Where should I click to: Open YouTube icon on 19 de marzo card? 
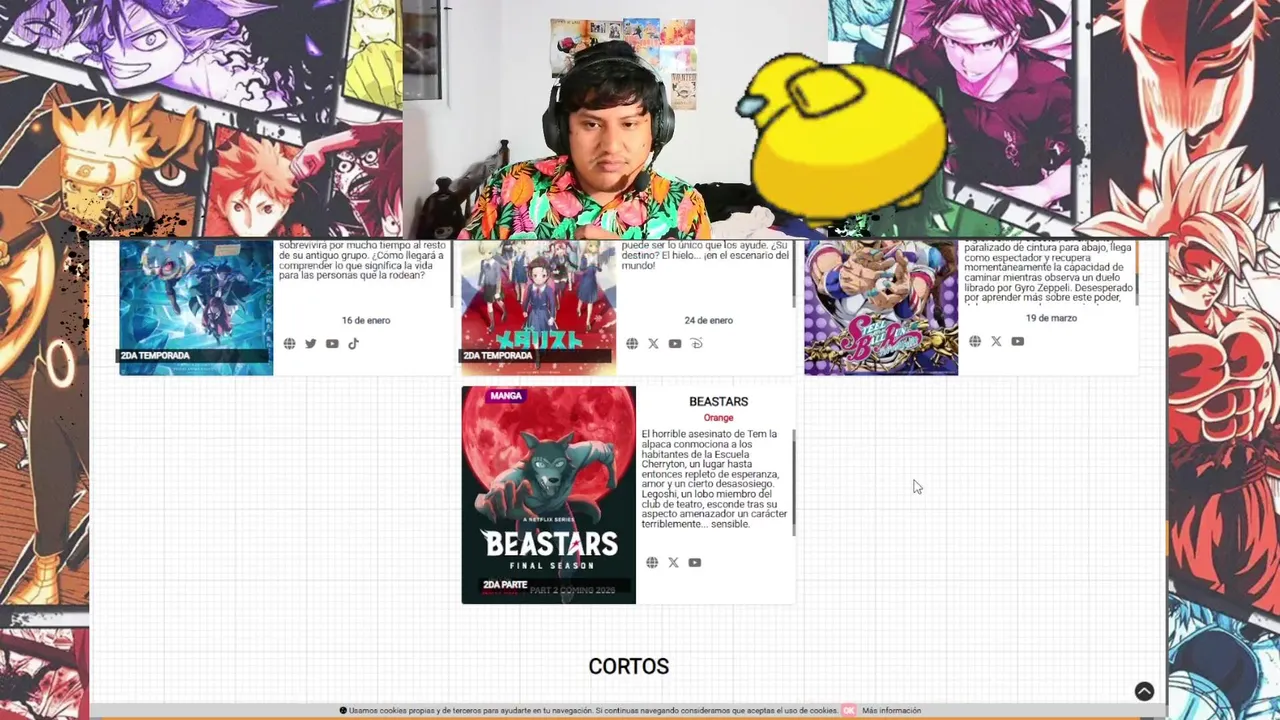1017,342
